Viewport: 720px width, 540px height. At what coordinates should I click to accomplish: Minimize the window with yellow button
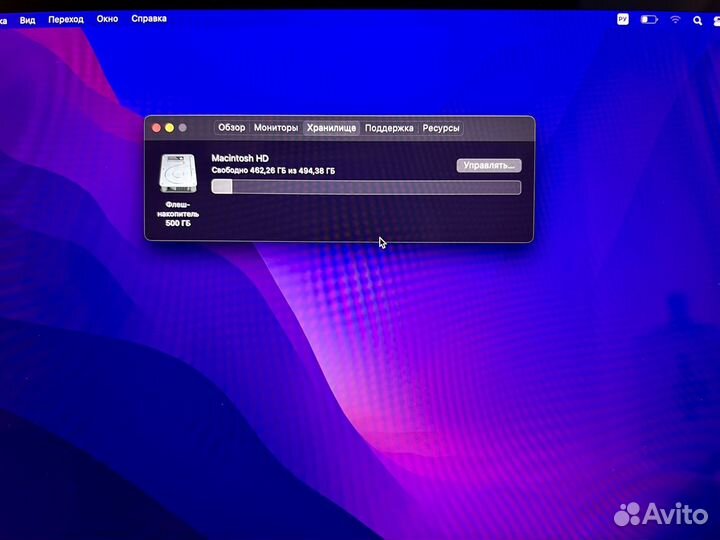pyautogui.click(x=169, y=128)
